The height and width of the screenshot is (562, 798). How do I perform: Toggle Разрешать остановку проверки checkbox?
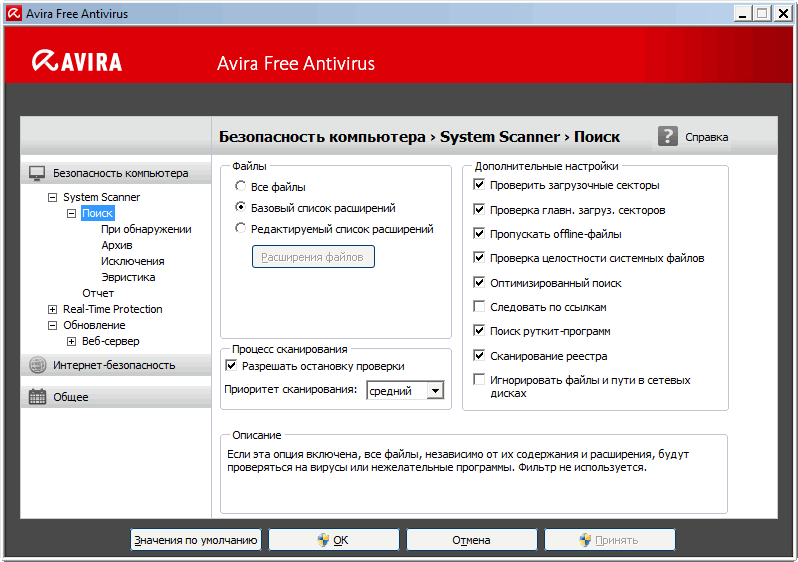click(x=232, y=367)
